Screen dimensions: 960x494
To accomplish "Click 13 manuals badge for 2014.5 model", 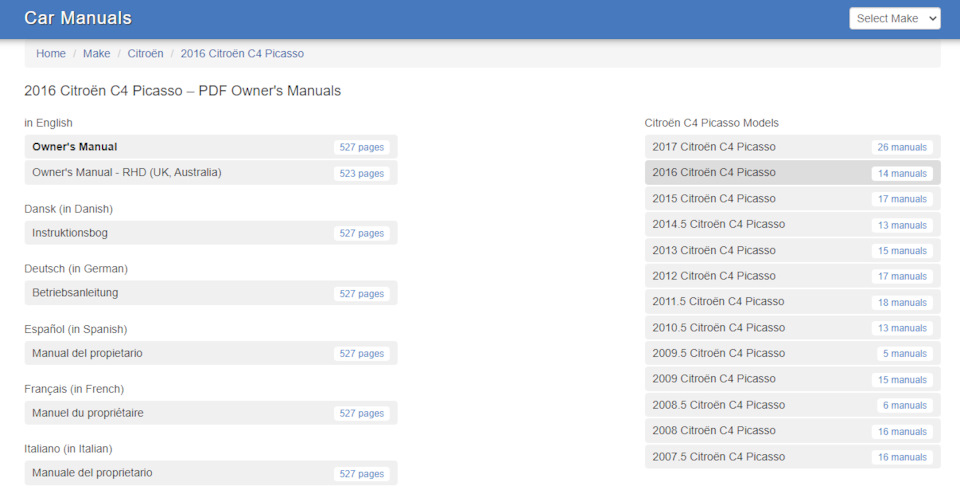I will pos(902,225).
